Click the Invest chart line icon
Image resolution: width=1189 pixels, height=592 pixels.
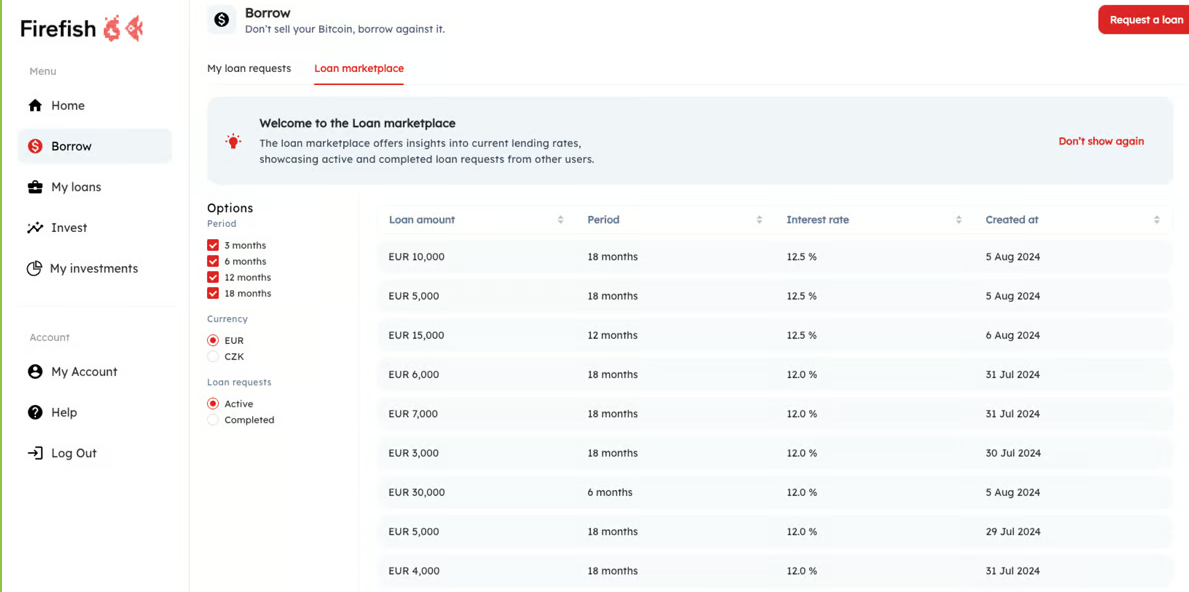click(x=35, y=228)
